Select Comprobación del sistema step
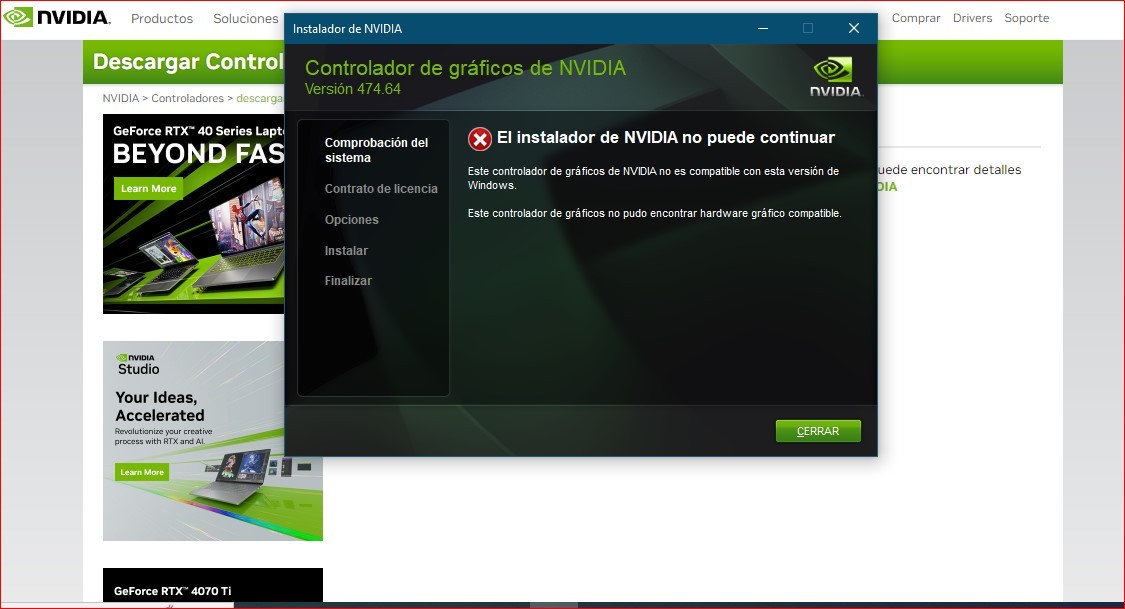This screenshot has height=609, width=1125. click(376, 150)
